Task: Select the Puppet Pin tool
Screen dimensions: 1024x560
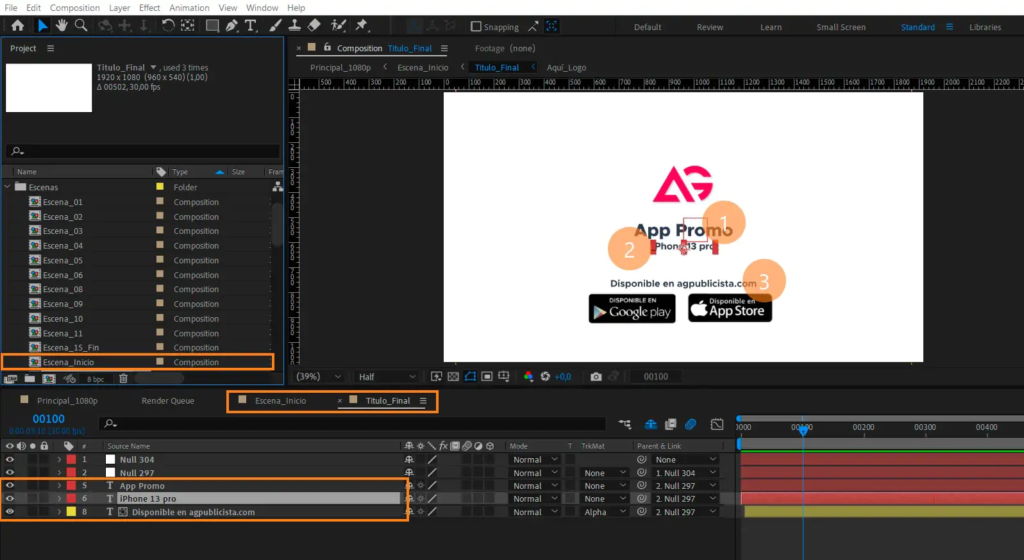Action: [x=361, y=25]
